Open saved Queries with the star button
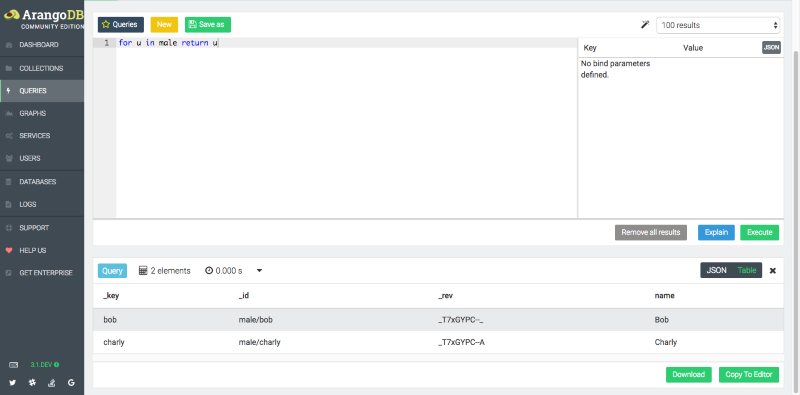 click(121, 24)
